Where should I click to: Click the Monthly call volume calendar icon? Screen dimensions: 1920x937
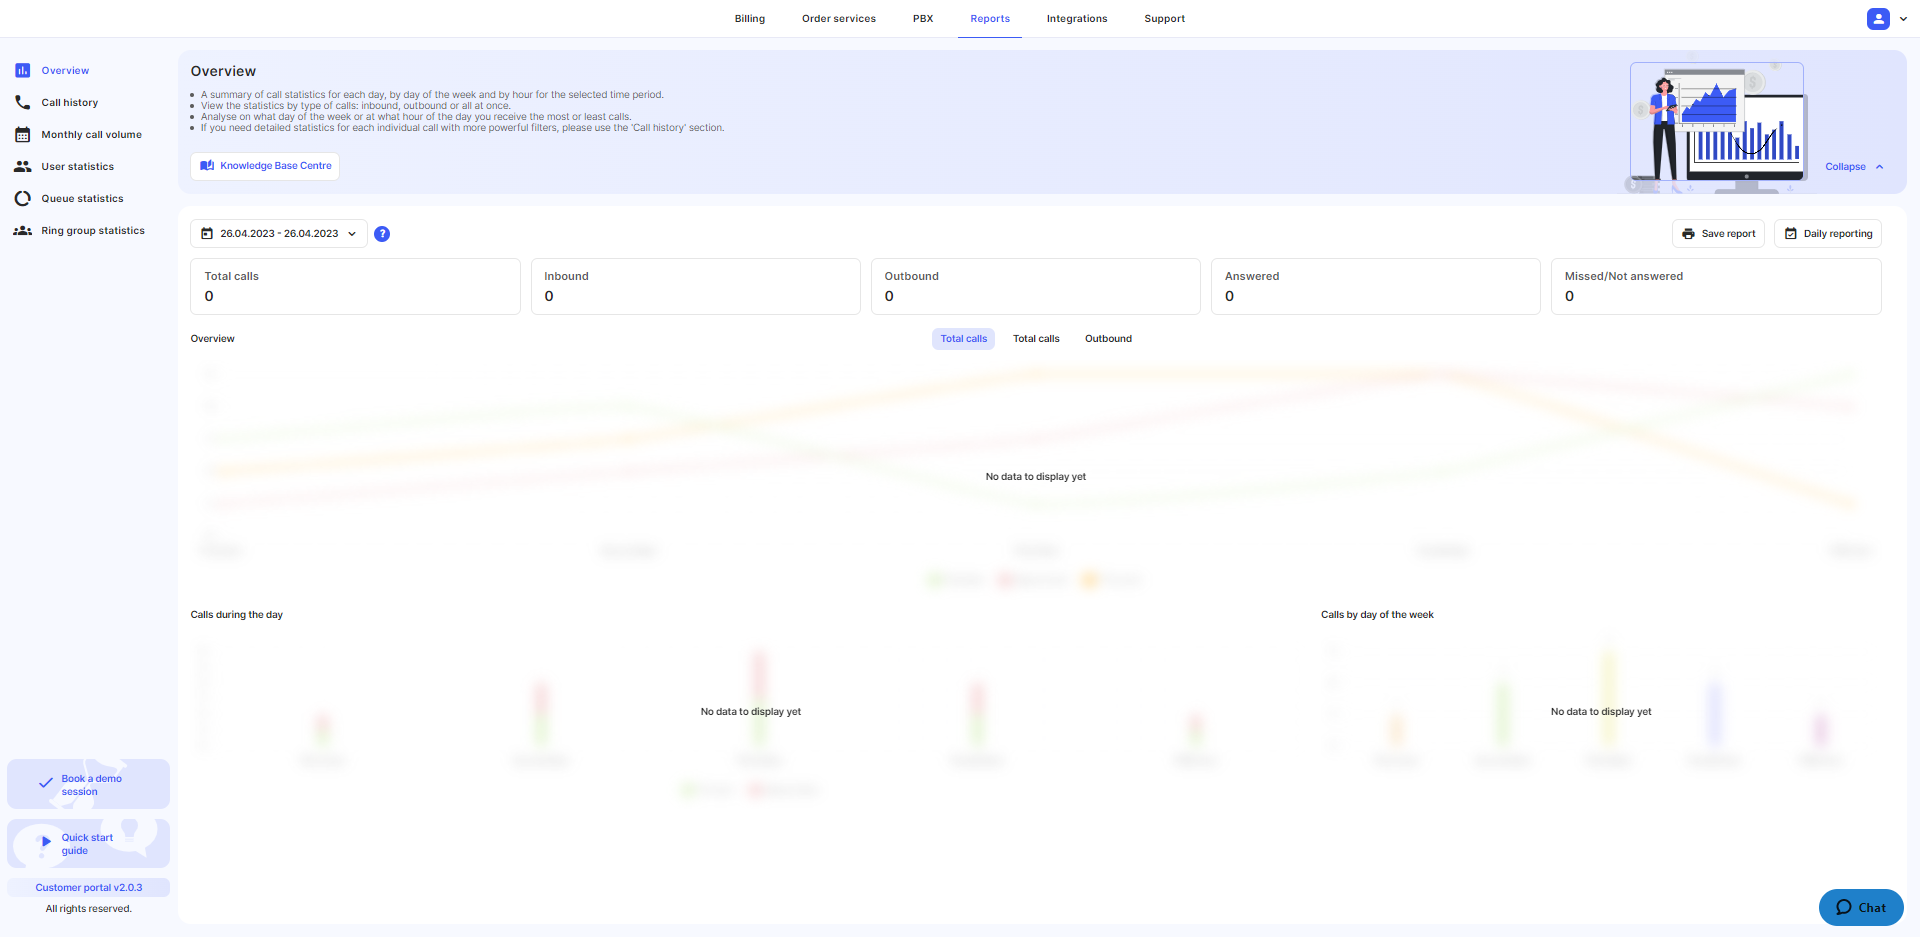click(x=22, y=134)
